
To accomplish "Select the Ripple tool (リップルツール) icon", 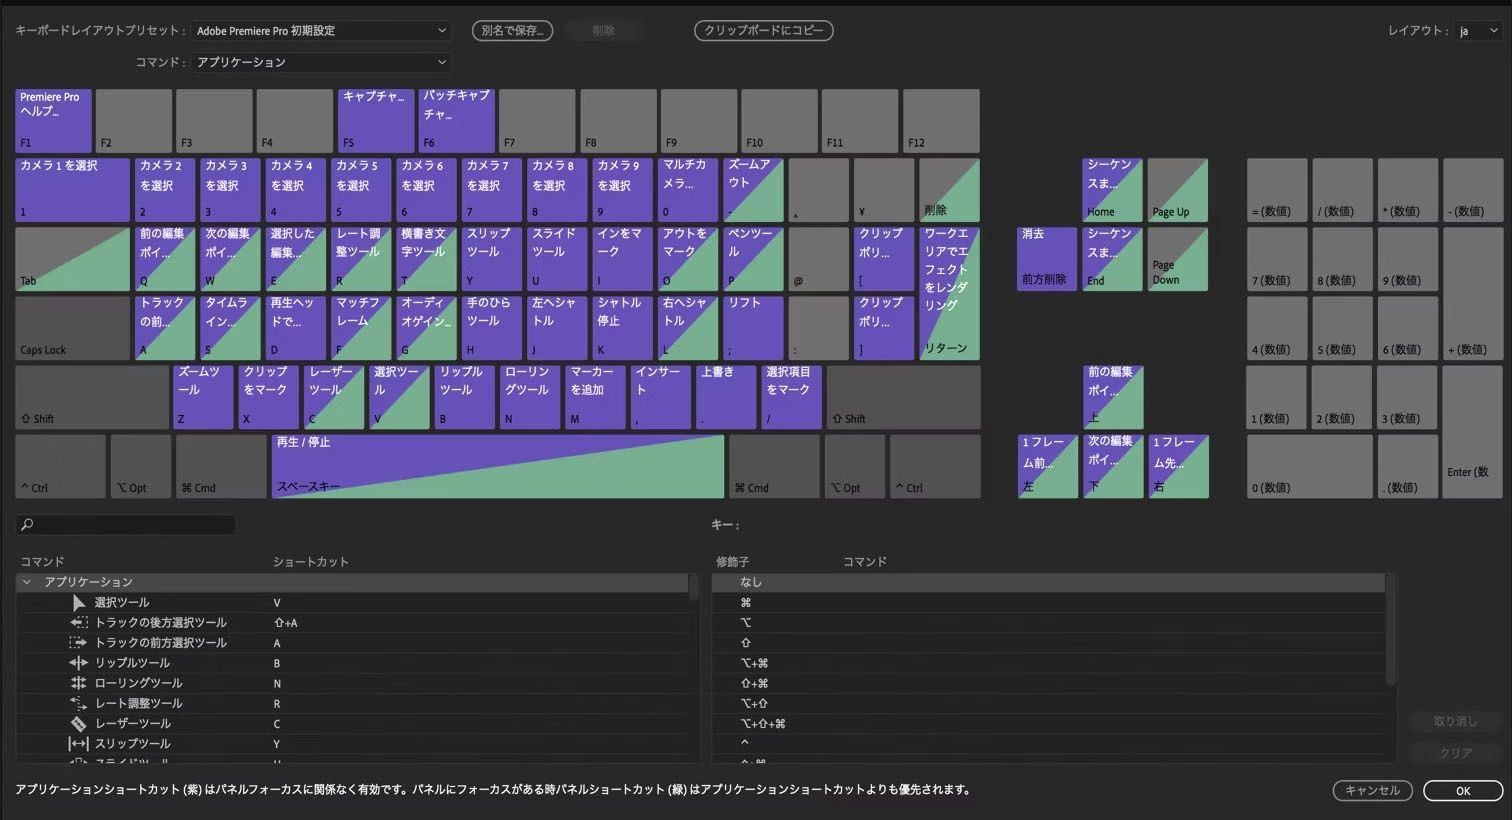I will pyautogui.click(x=79, y=663).
